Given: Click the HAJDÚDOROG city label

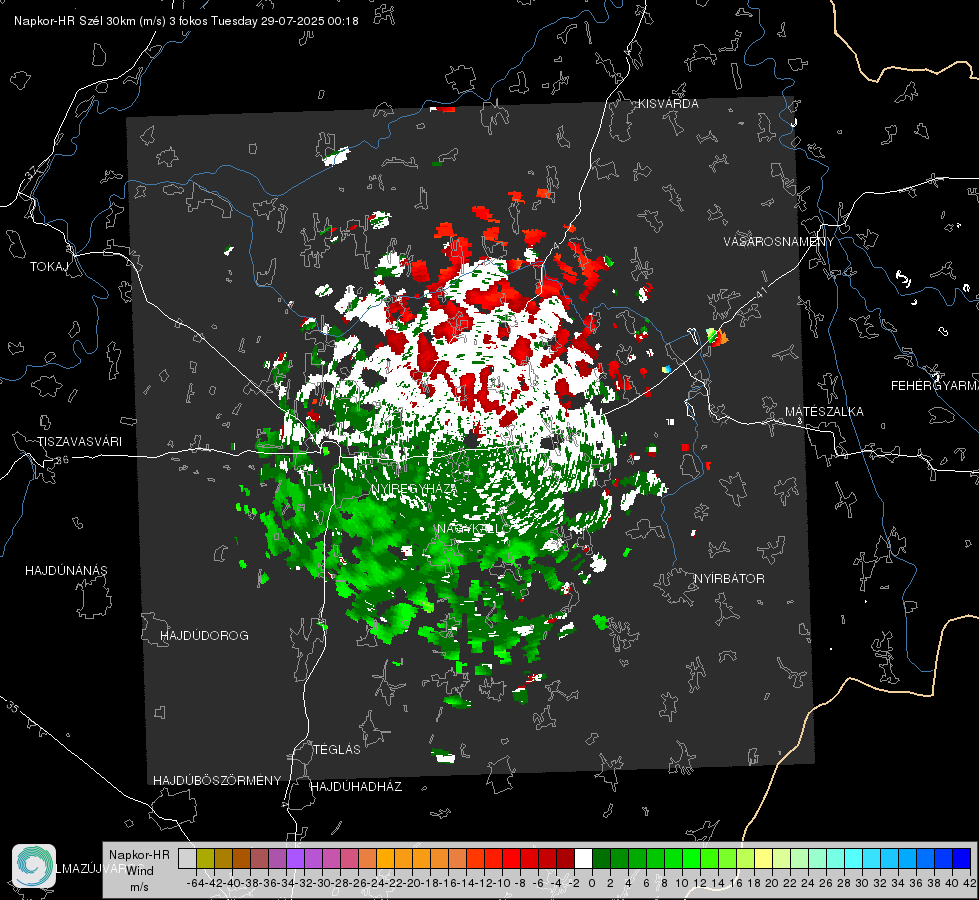Looking at the screenshot, I should point(204,636).
